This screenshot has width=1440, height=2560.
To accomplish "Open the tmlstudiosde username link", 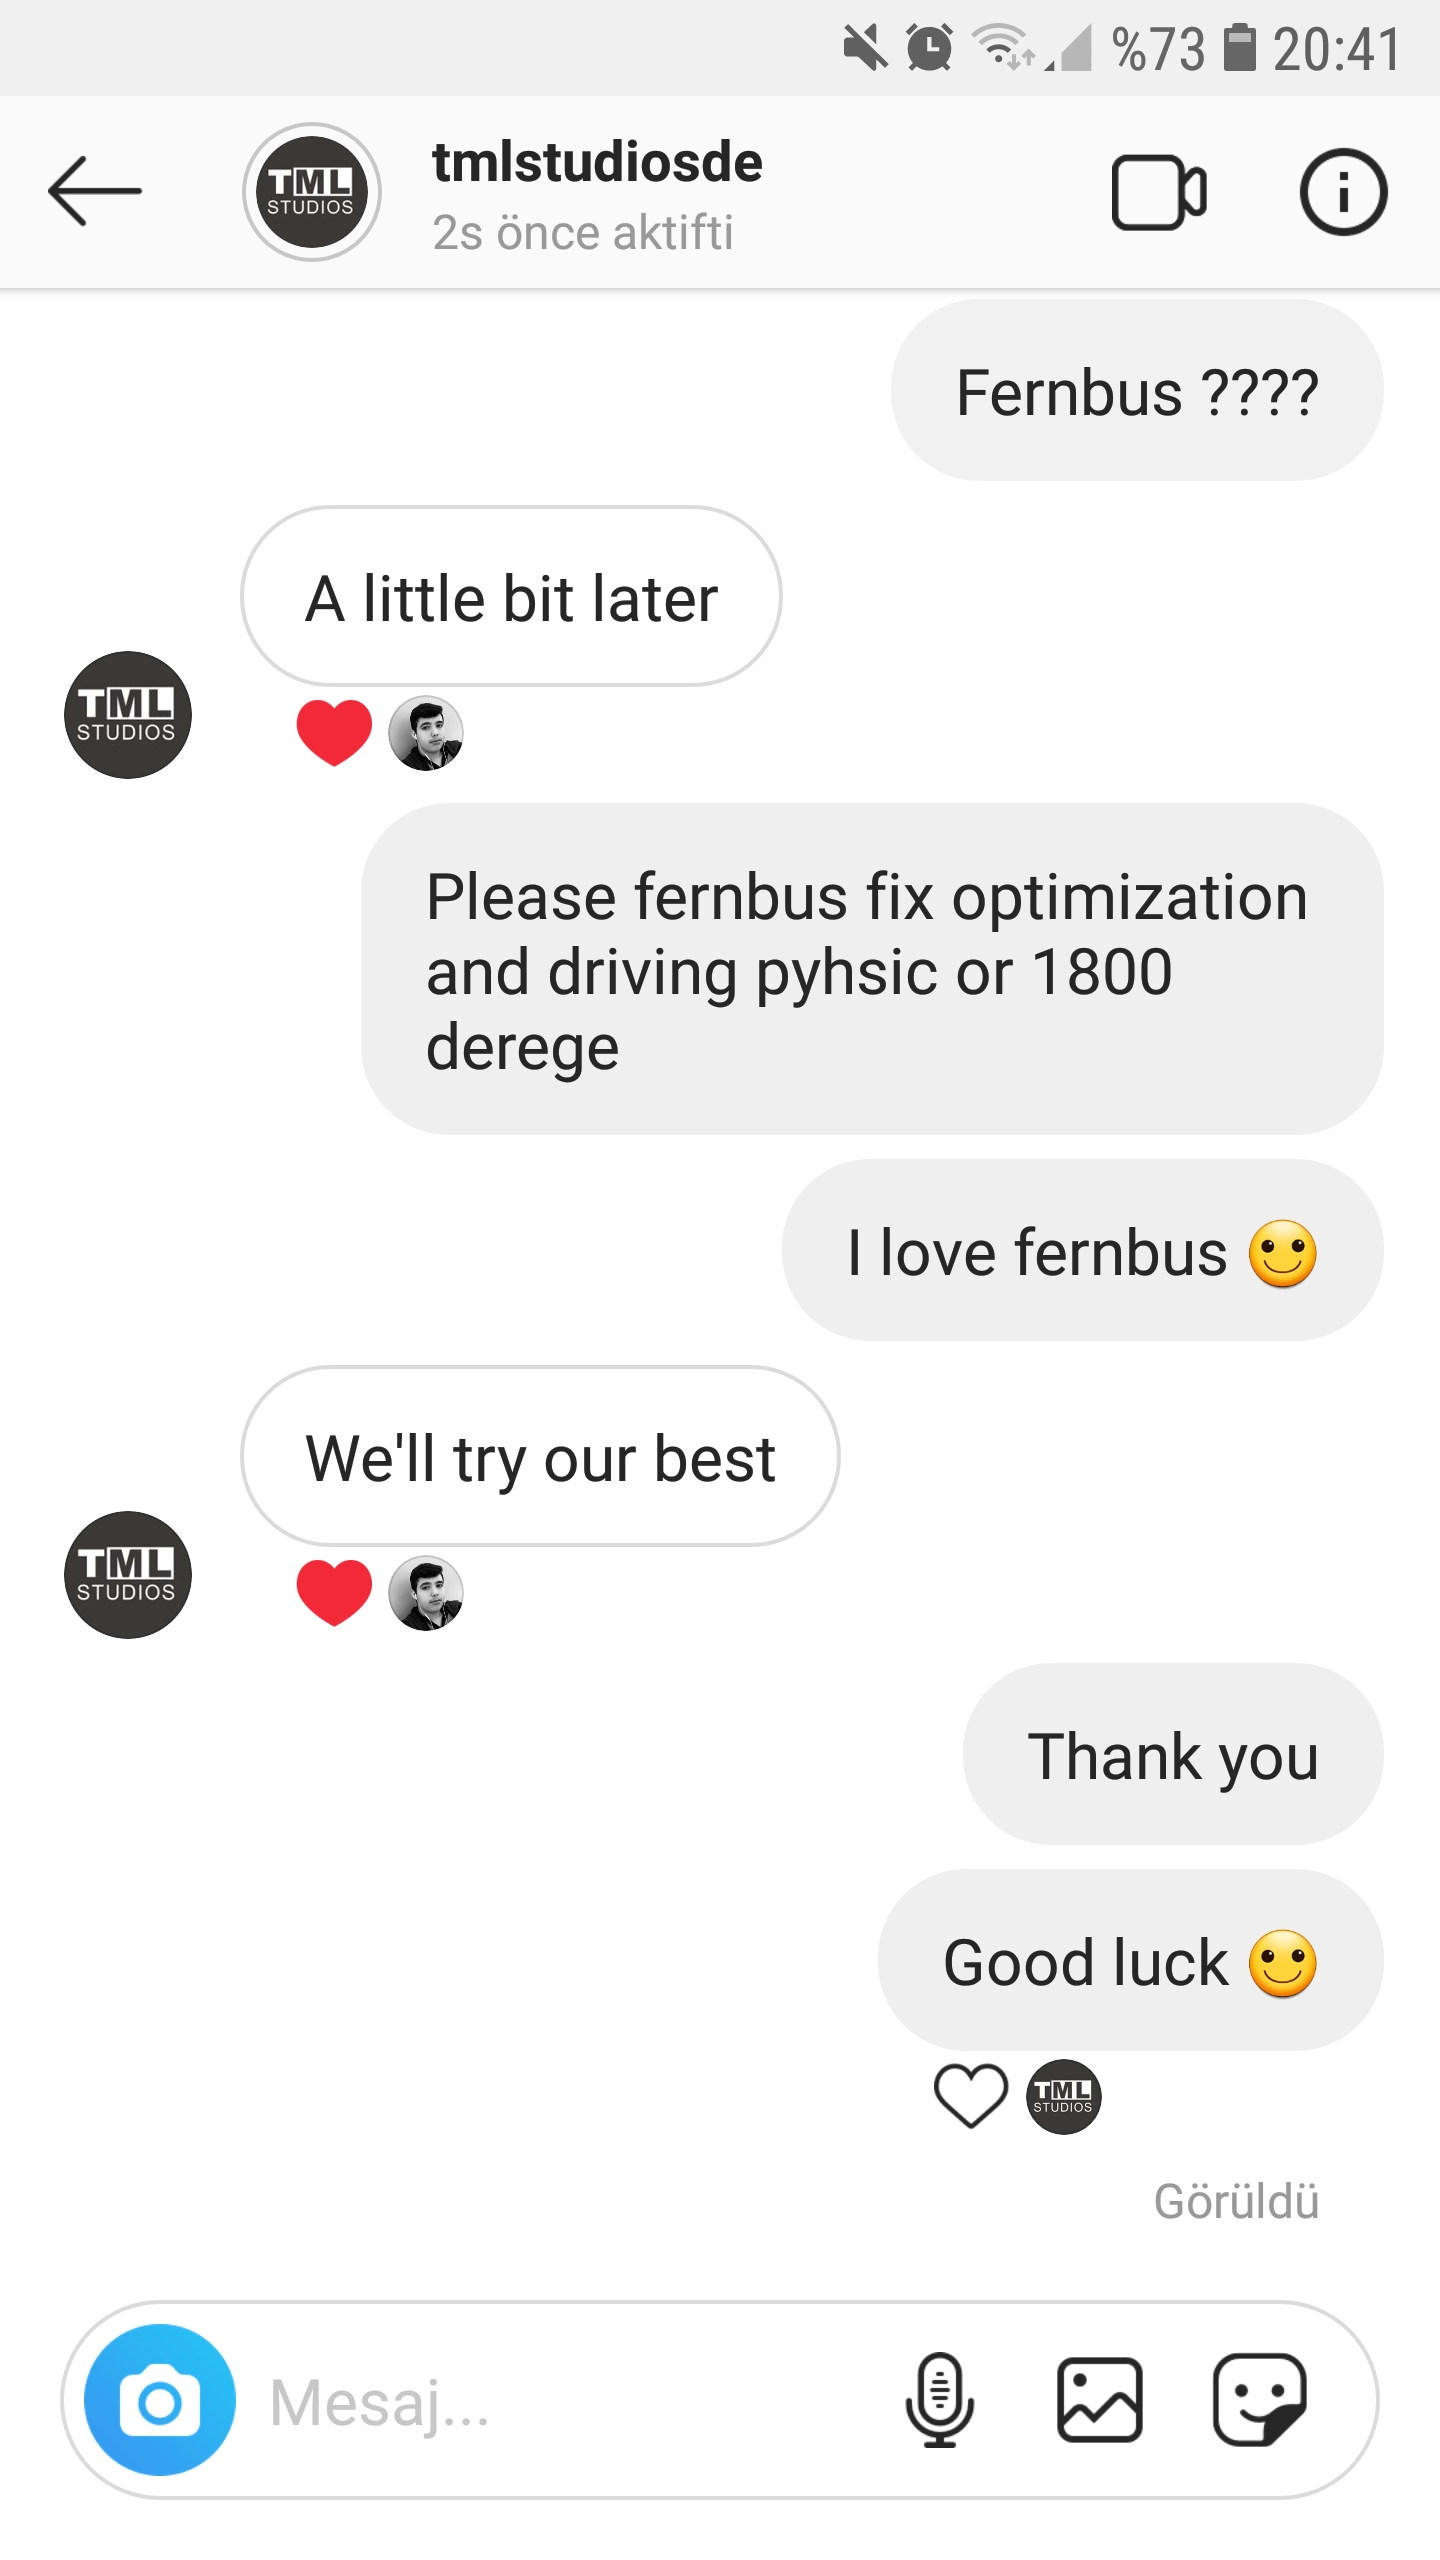I will (597, 162).
